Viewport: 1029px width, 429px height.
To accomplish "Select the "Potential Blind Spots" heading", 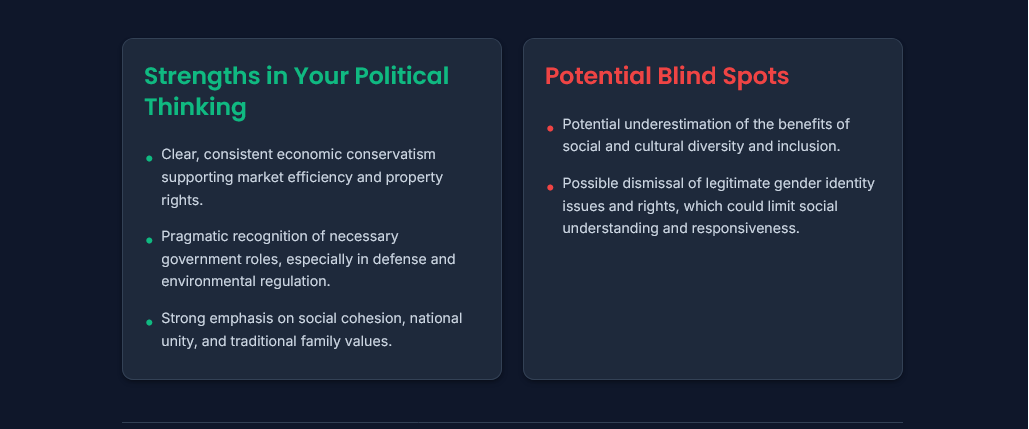I will [x=667, y=76].
